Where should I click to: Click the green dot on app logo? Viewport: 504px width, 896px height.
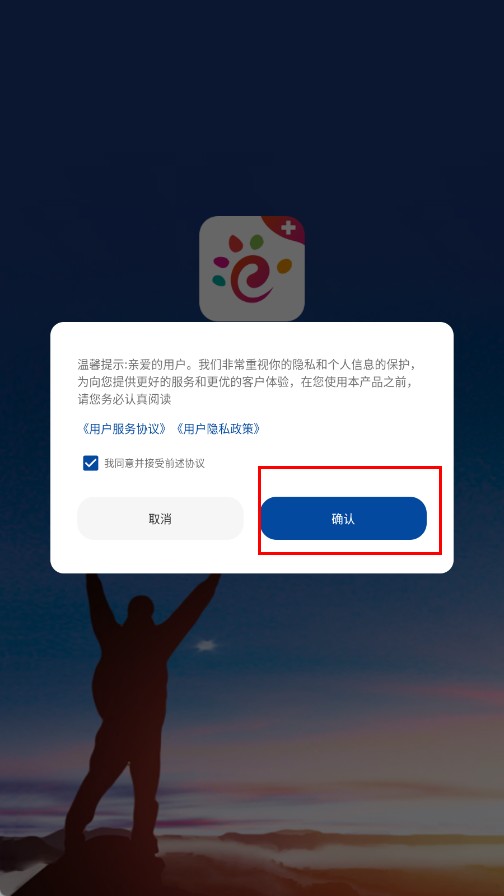click(257, 242)
